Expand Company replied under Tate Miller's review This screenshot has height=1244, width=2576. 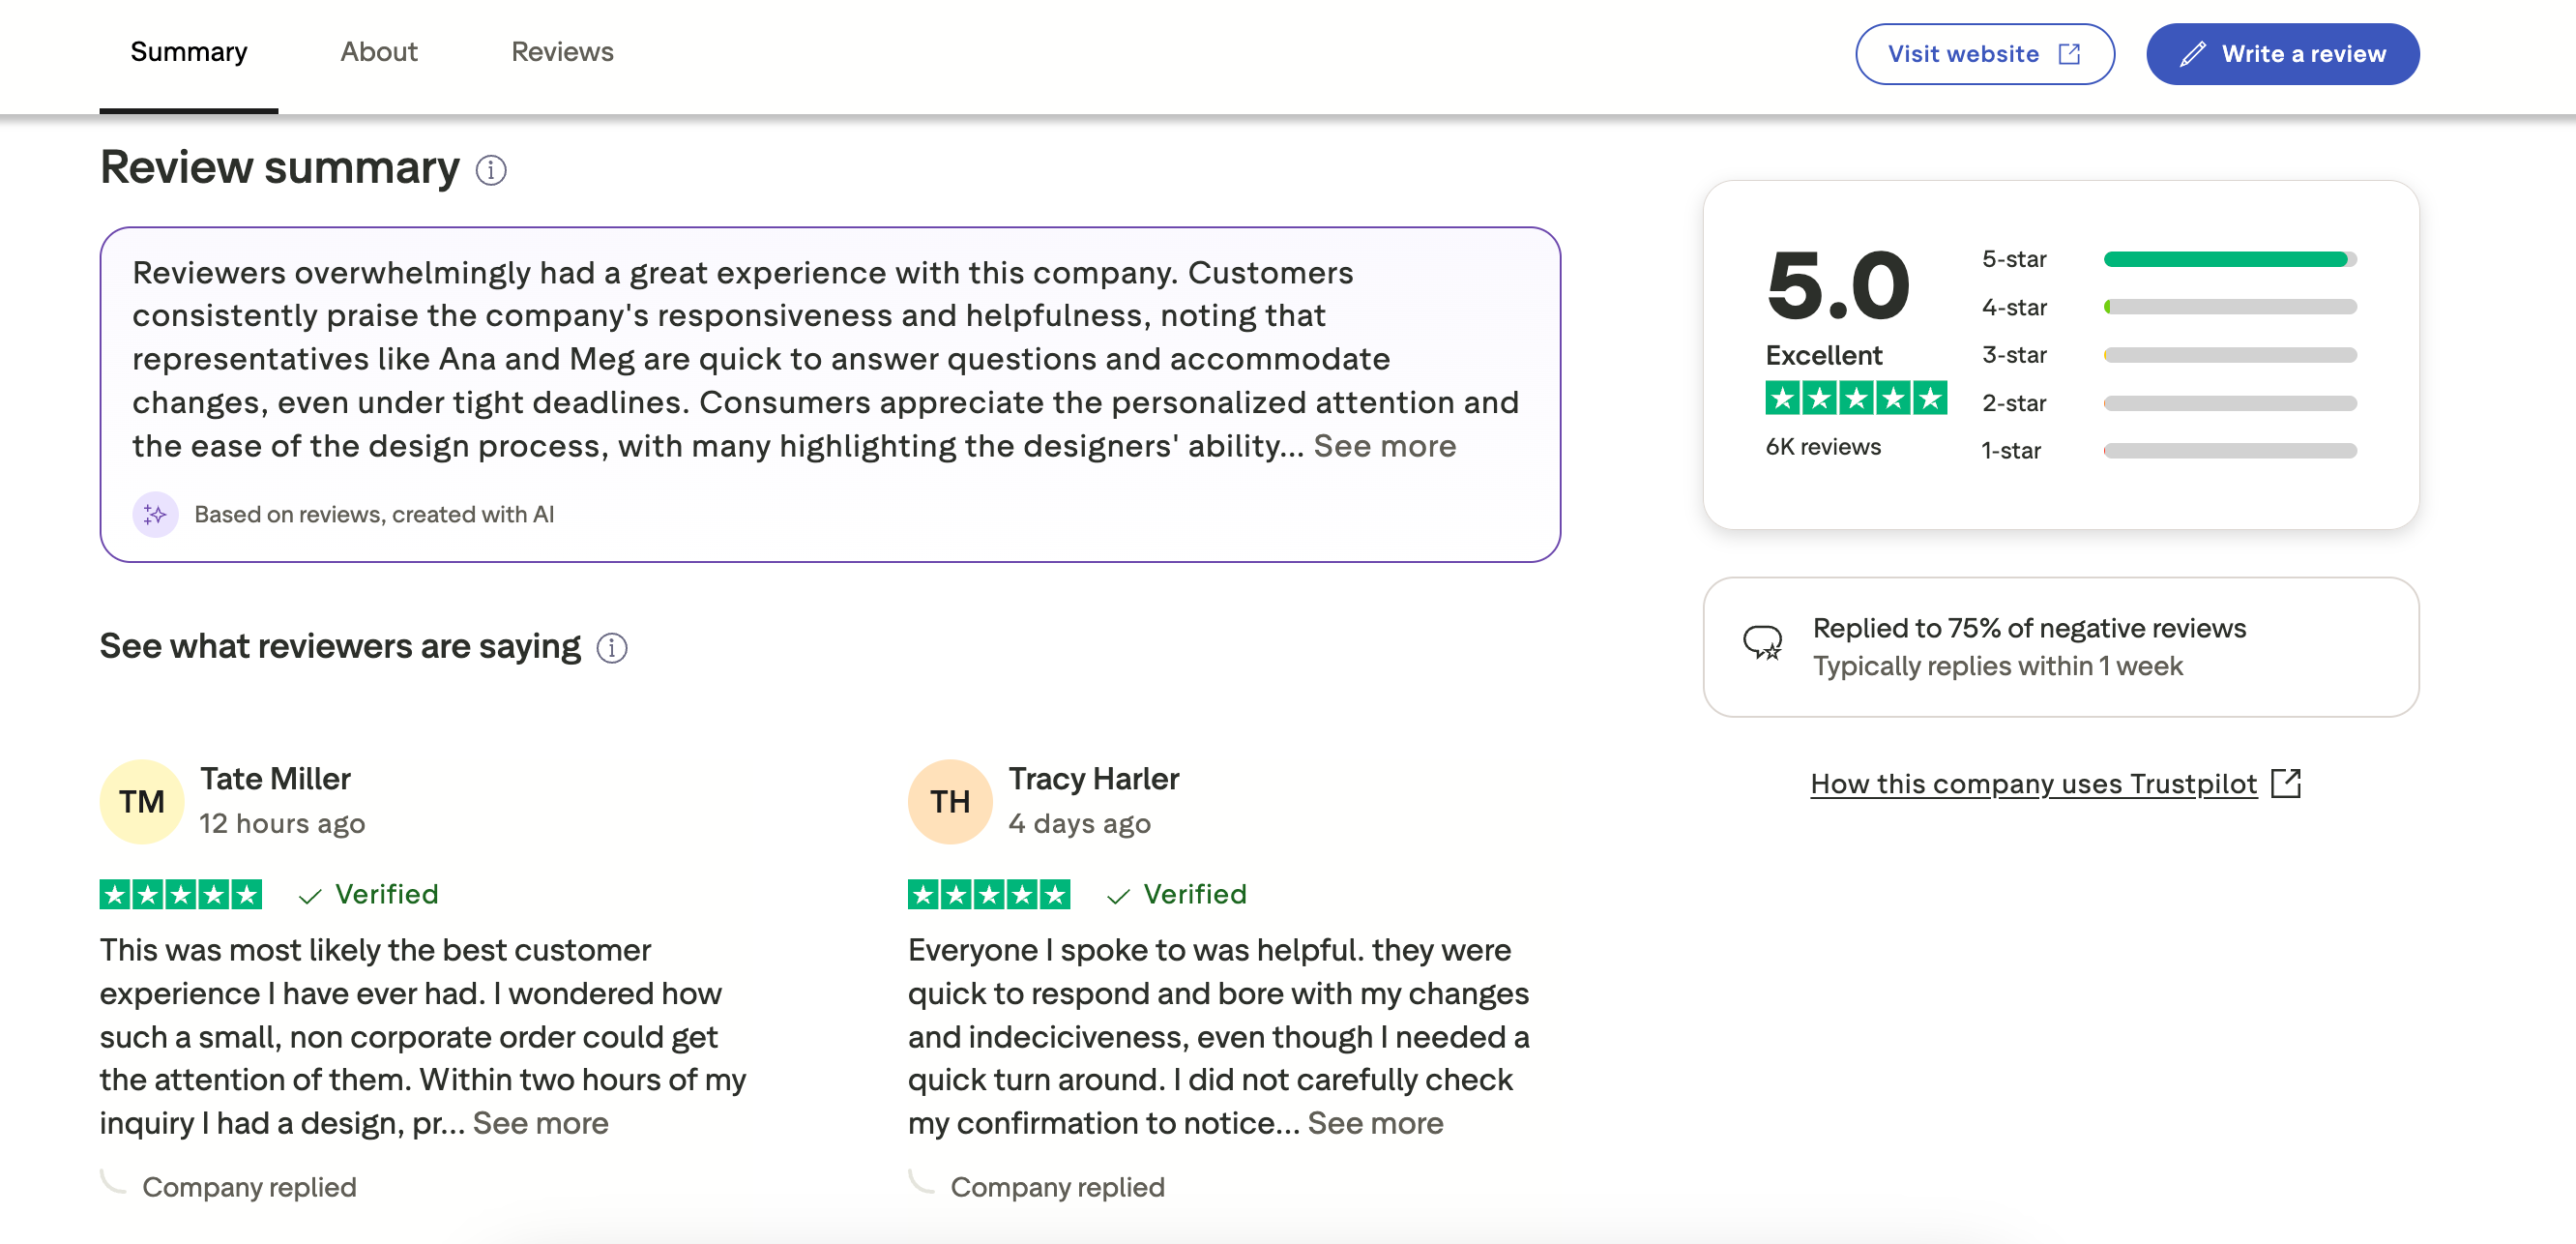[250, 1187]
